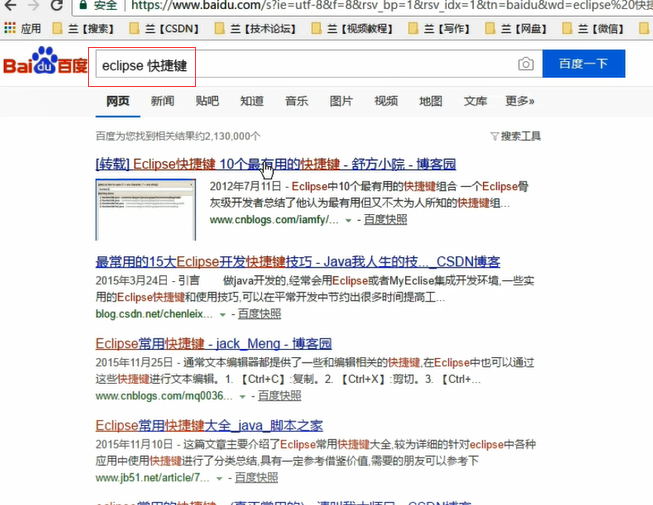653x505 pixels.
Task: Open result Eclipse常用快捷键 - jack_Meng
Action: [214, 344]
